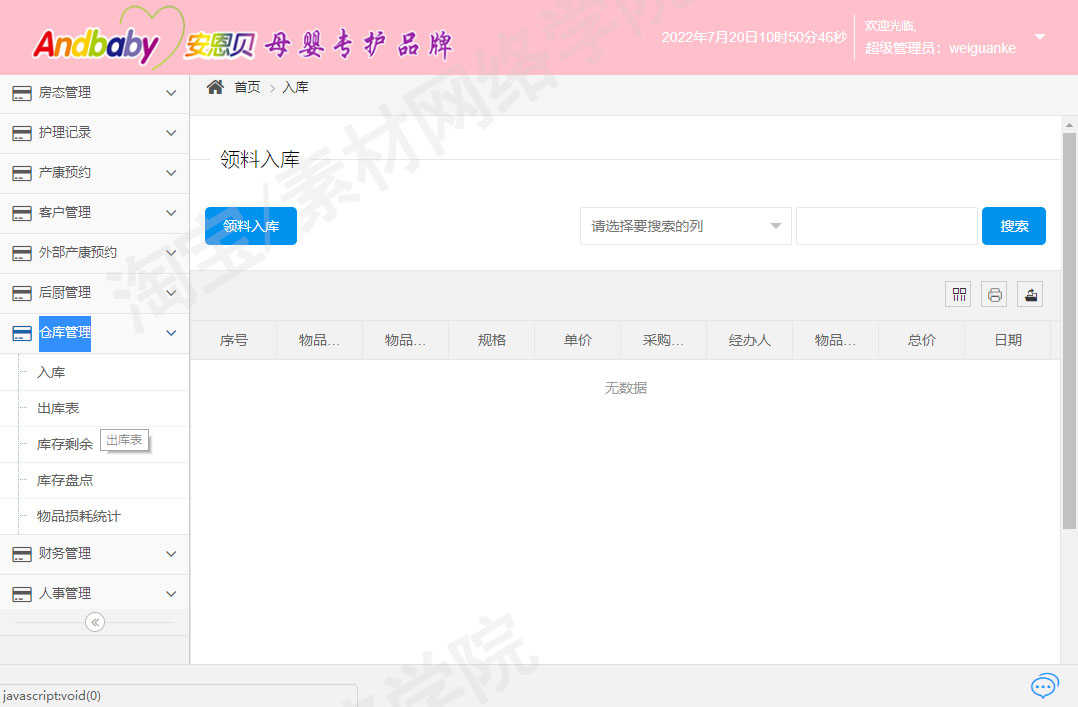
Task: Click the 后厨管理 card icon
Action: pyautogui.click(x=22, y=292)
